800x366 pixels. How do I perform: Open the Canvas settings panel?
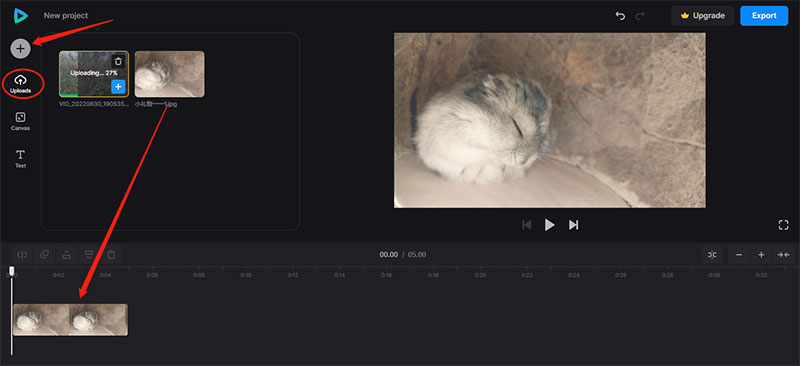pos(20,121)
